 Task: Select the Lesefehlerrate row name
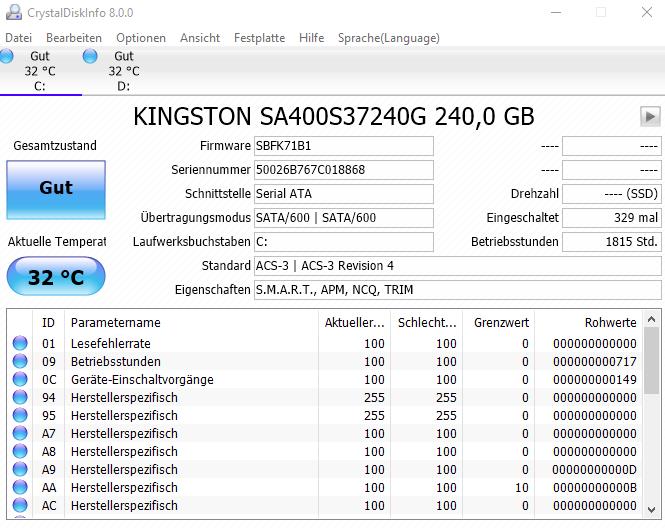(111, 343)
